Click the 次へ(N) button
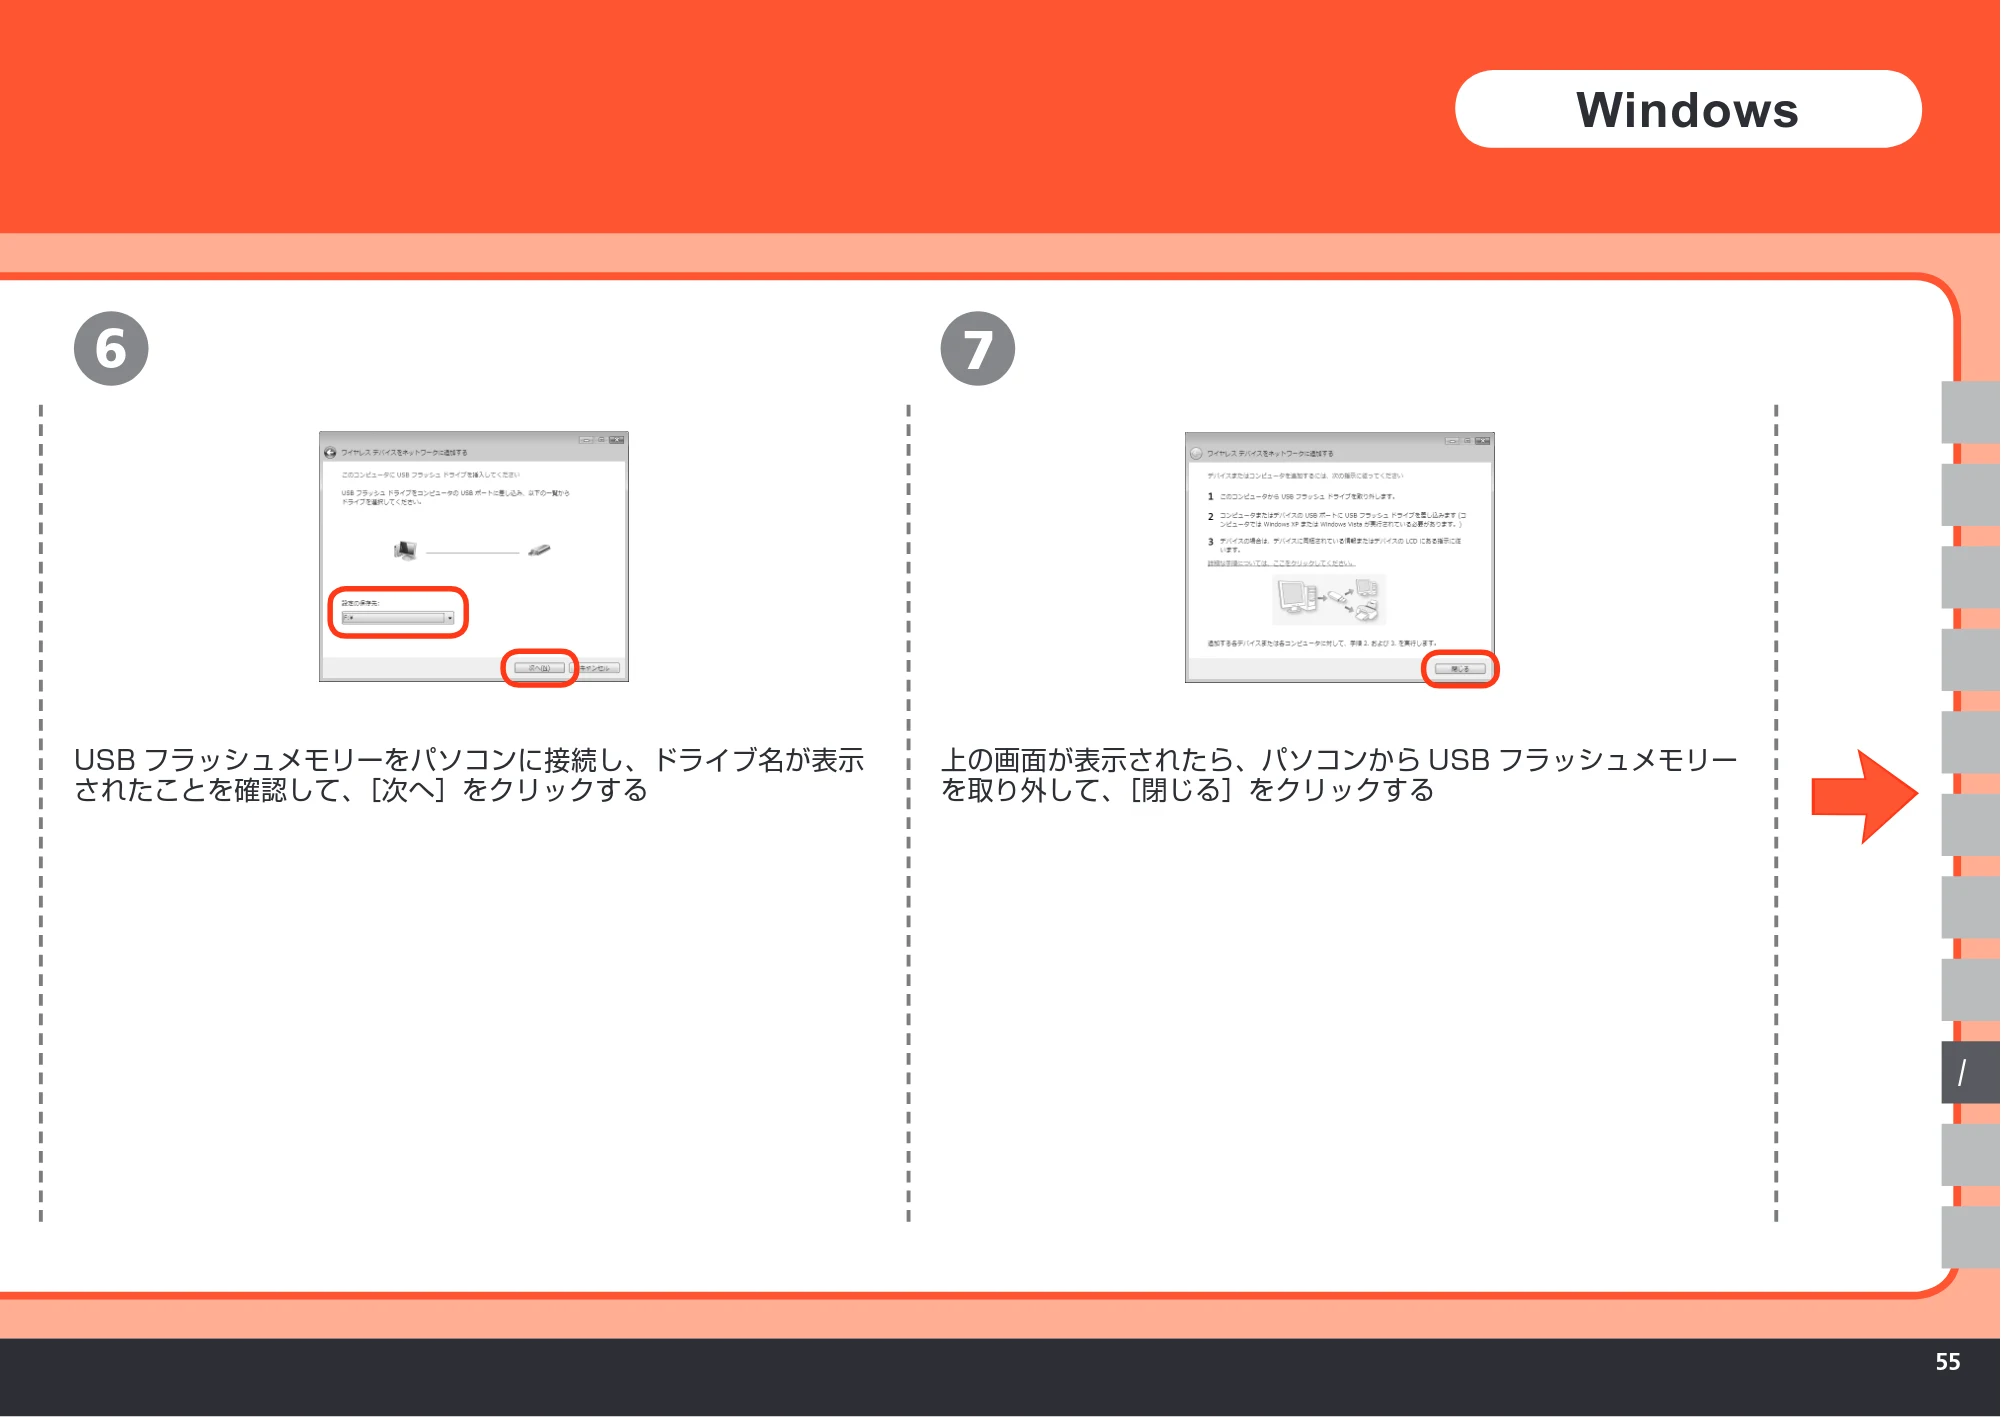This screenshot has width=2001, height=1417. pyautogui.click(x=539, y=668)
